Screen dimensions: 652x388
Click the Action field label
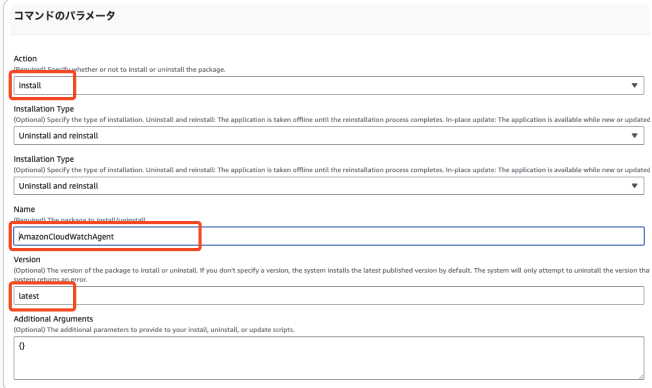pos(25,59)
